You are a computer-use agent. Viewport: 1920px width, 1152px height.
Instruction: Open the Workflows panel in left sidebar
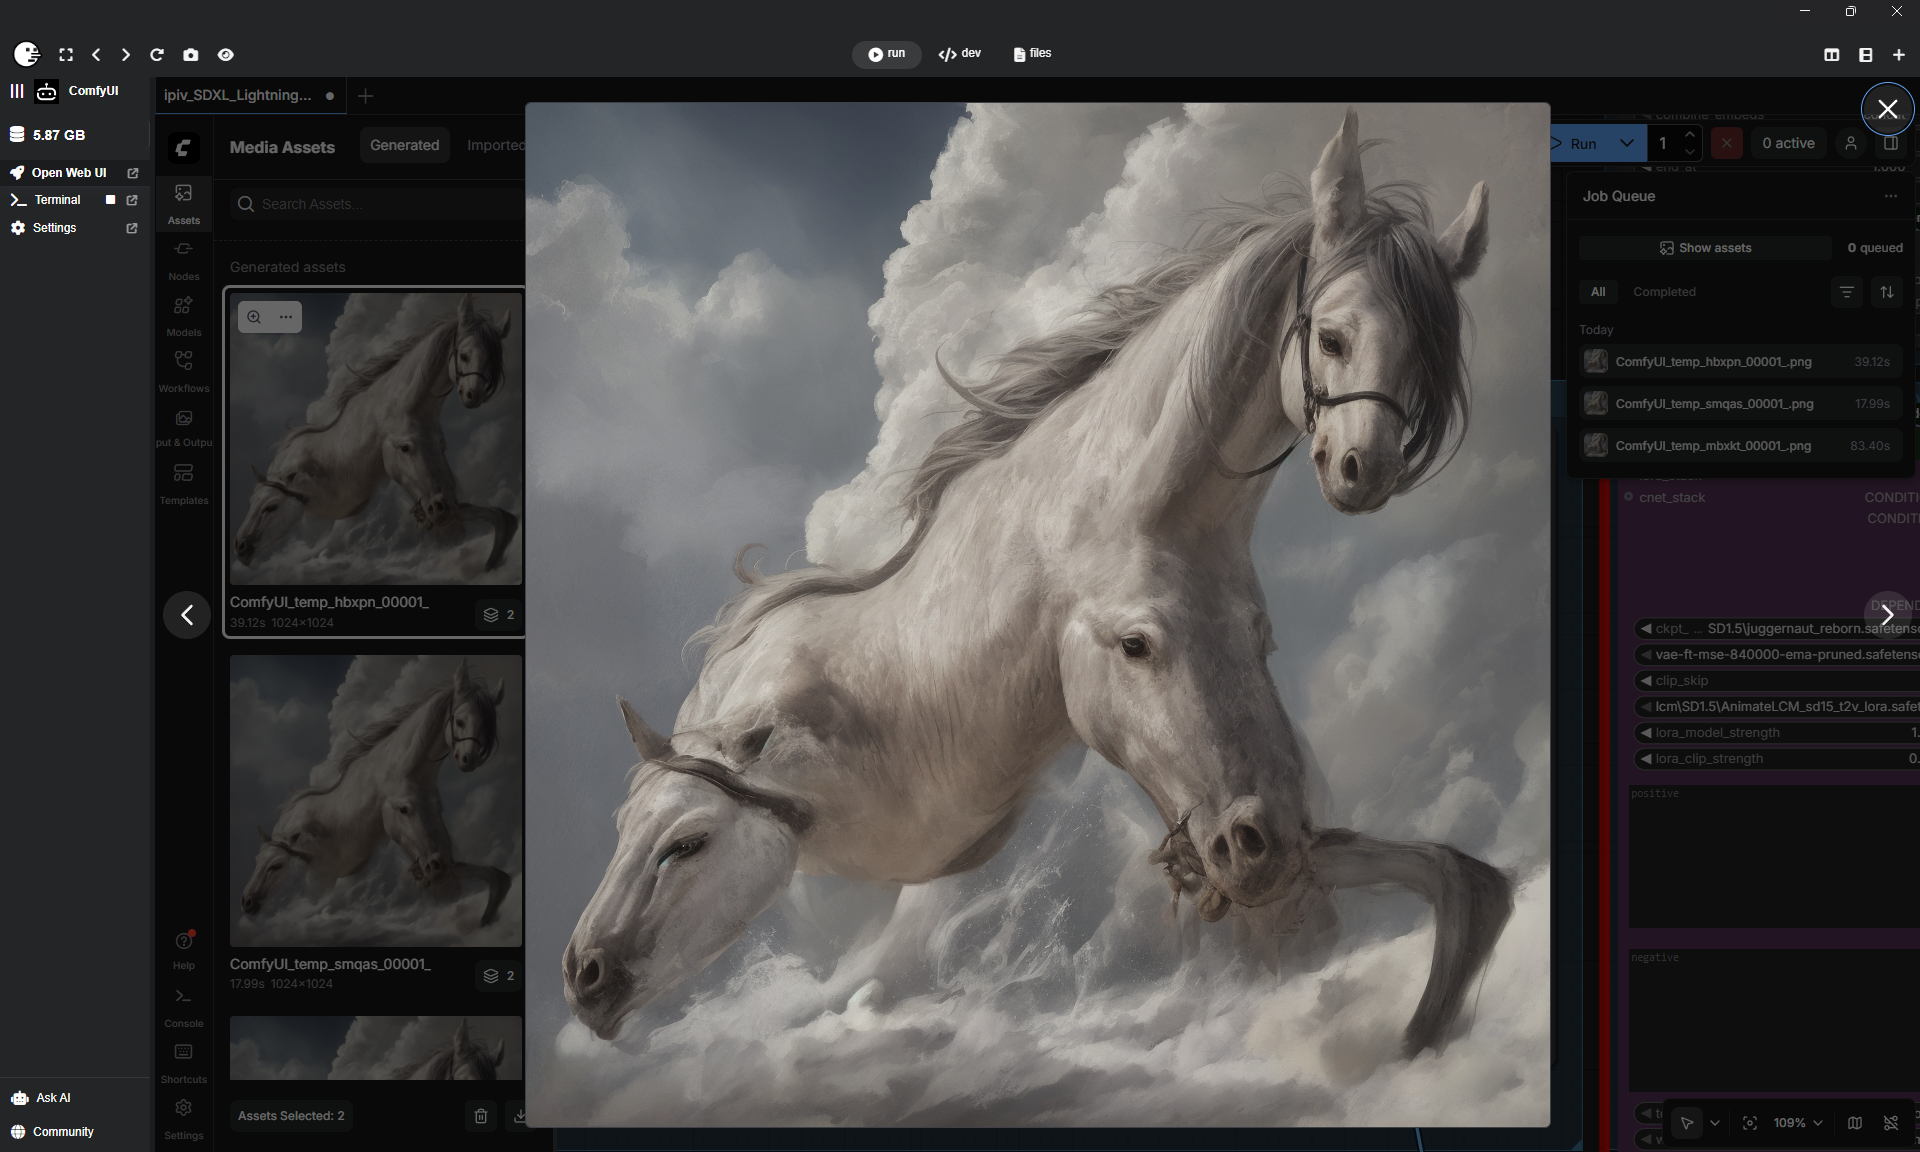pos(183,368)
